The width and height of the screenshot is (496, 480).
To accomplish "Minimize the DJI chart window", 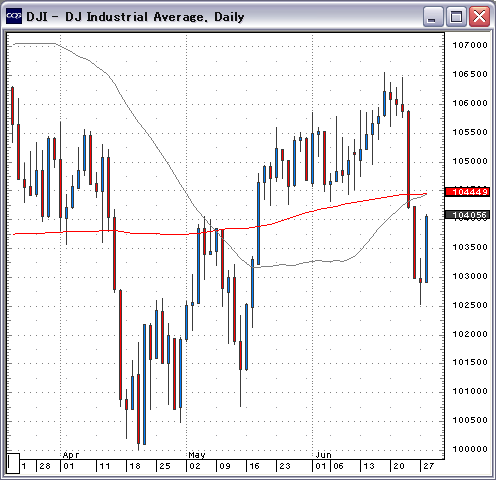I will (433, 16).
